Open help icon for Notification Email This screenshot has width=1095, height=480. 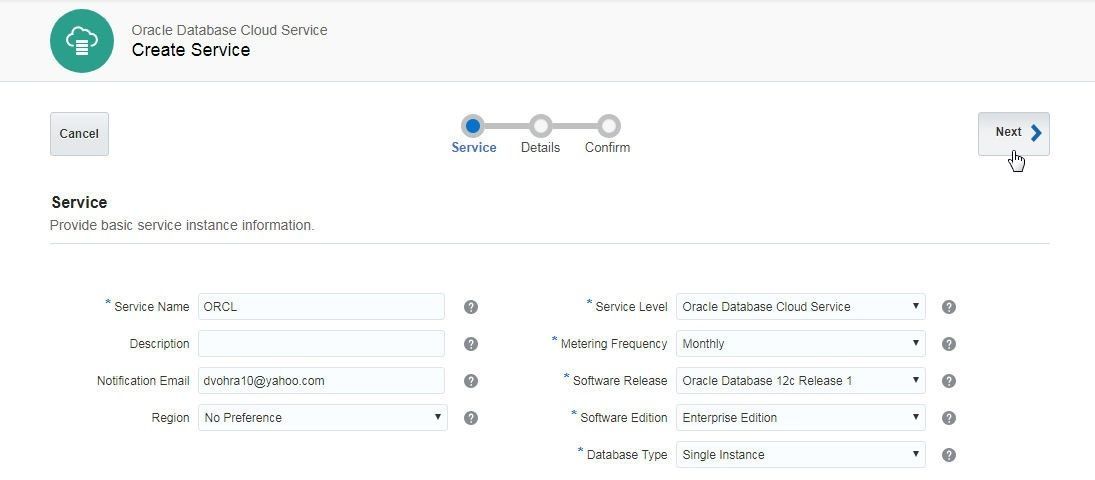point(471,381)
